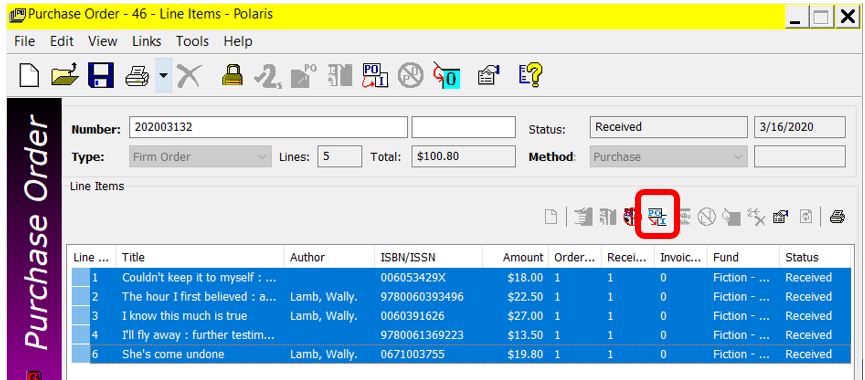
Task: Open the Tools menu
Action: [193, 41]
